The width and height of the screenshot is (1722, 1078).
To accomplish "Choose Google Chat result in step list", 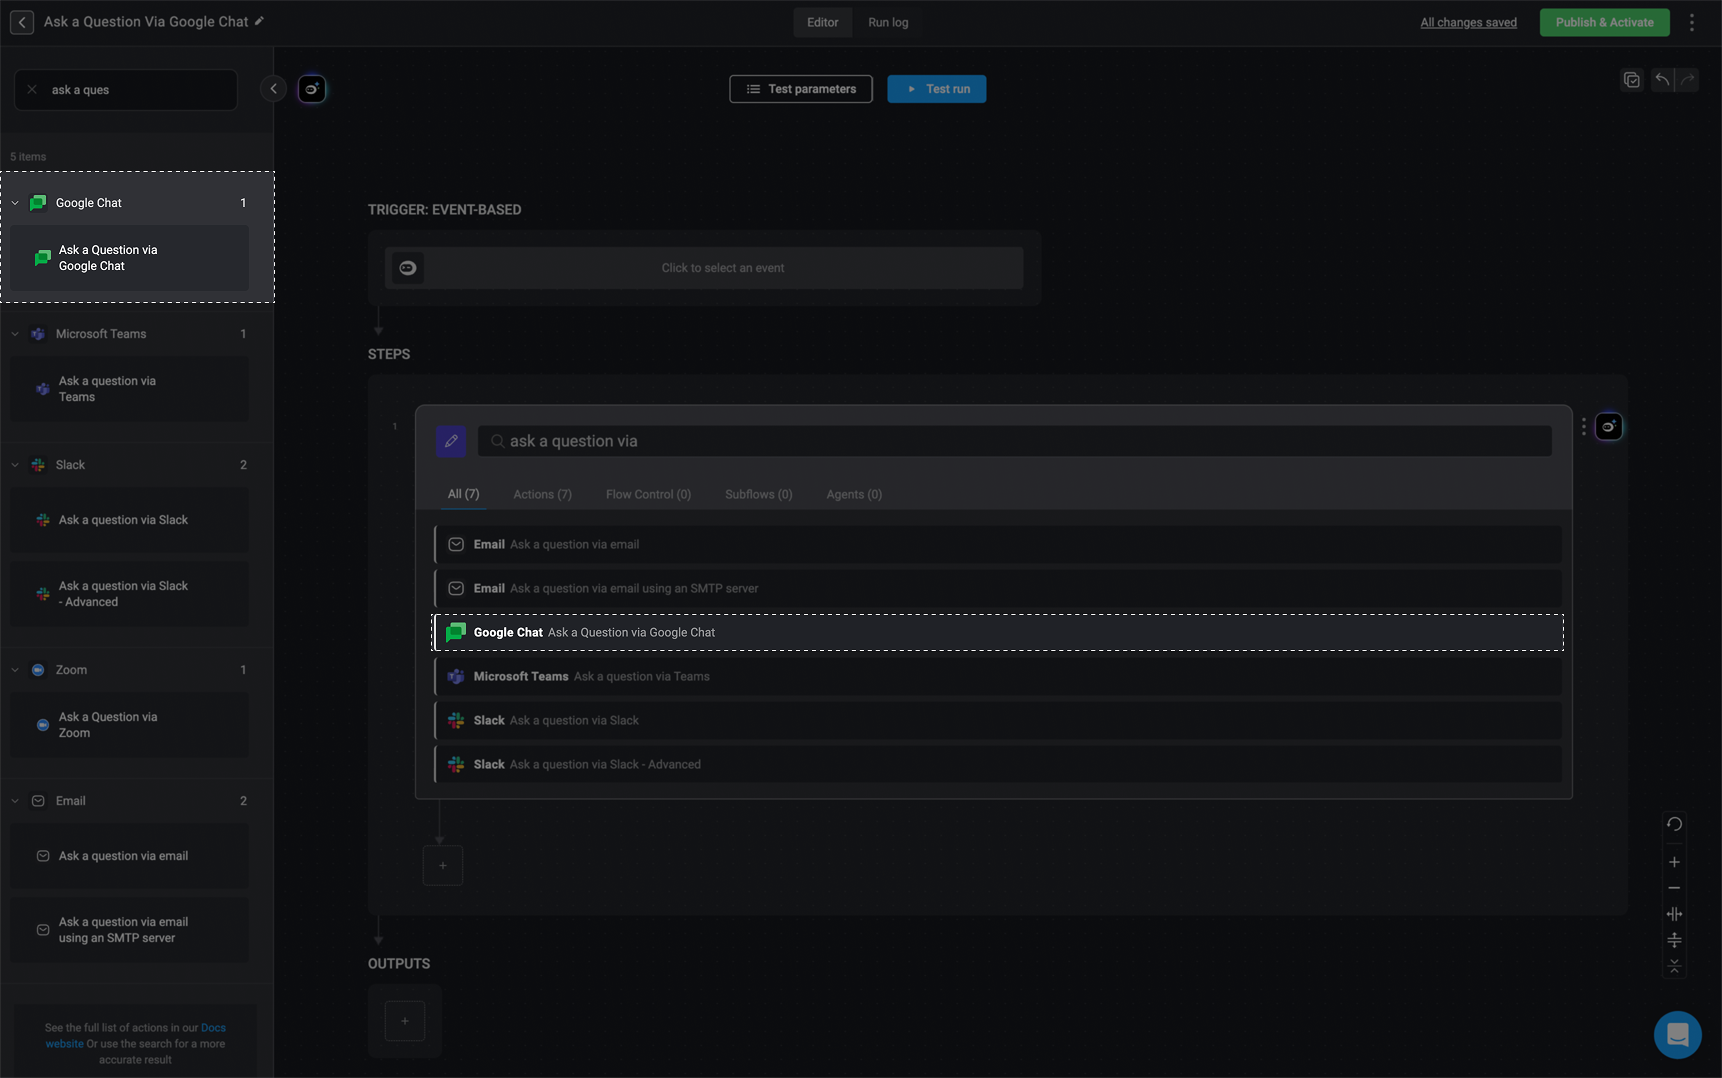I will click(998, 632).
